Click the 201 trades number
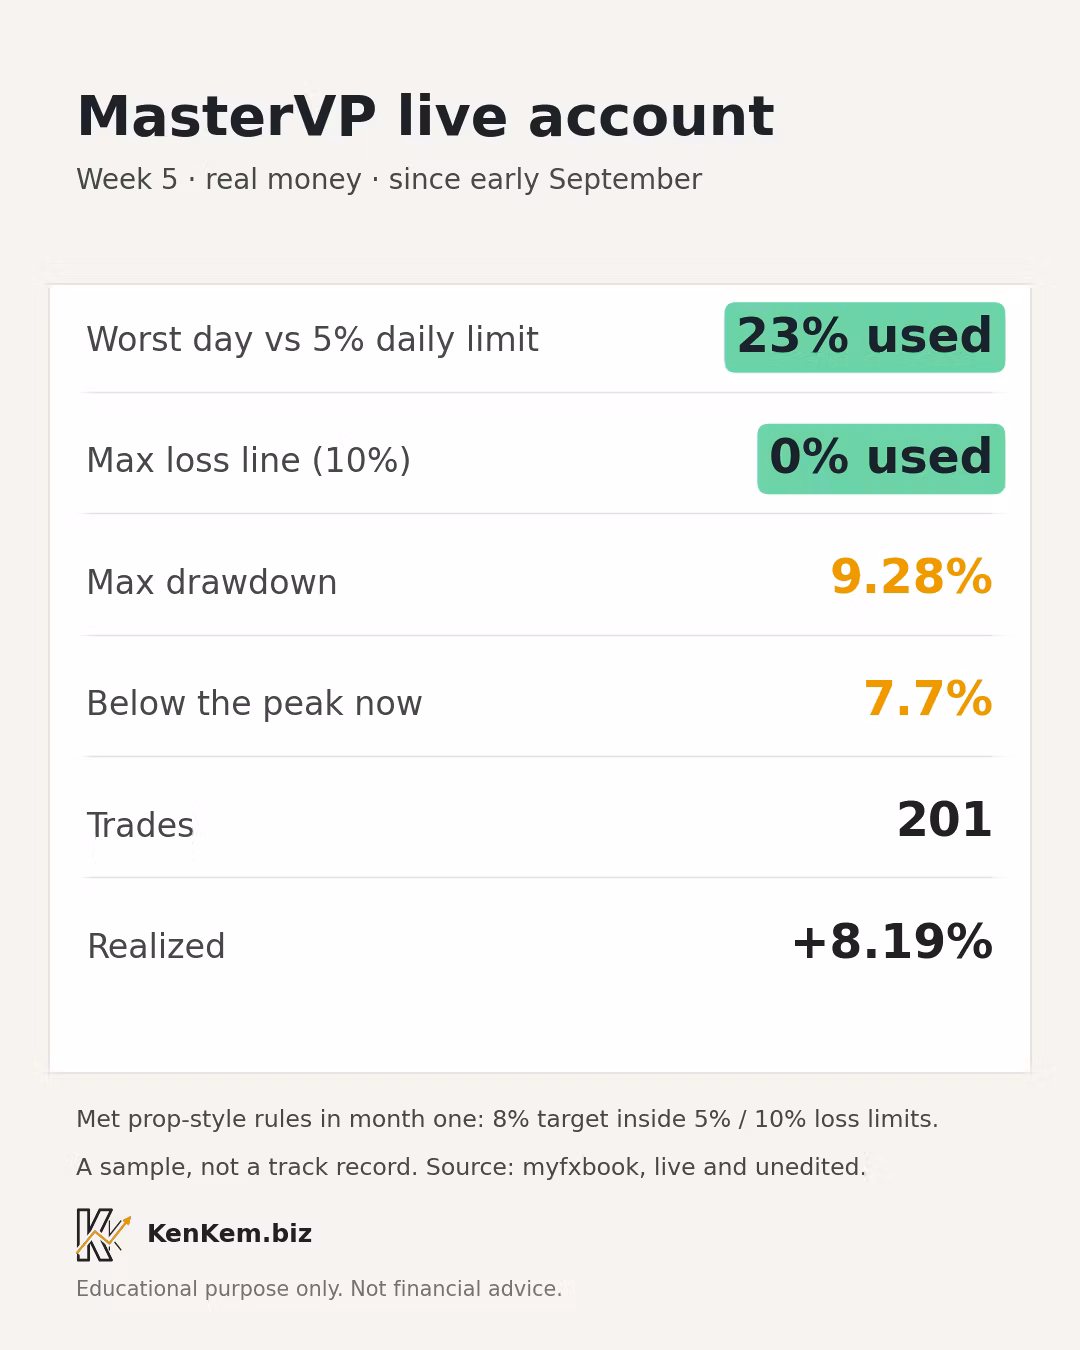1080x1350 pixels. coord(944,821)
